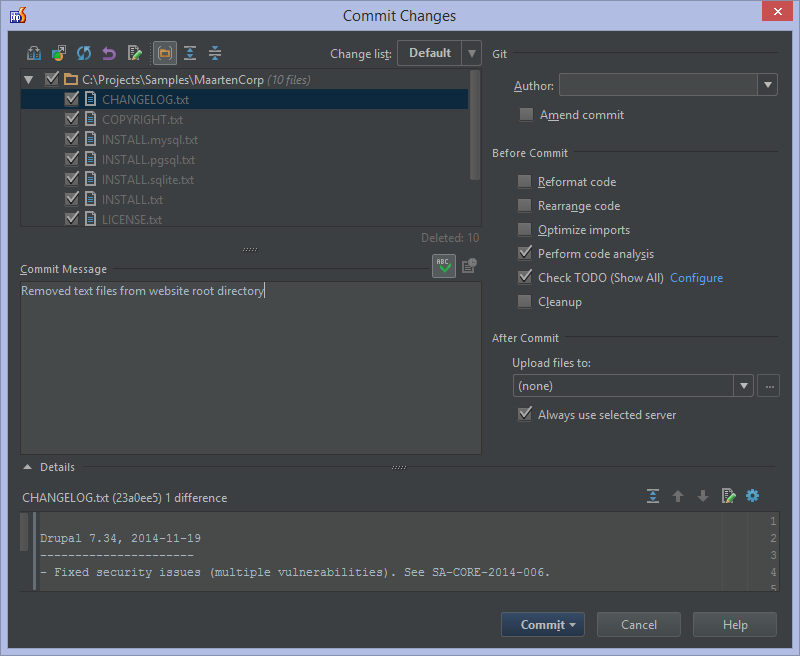Open the diff settings gear icon
Image resolution: width=800 pixels, height=656 pixels.
click(x=752, y=495)
